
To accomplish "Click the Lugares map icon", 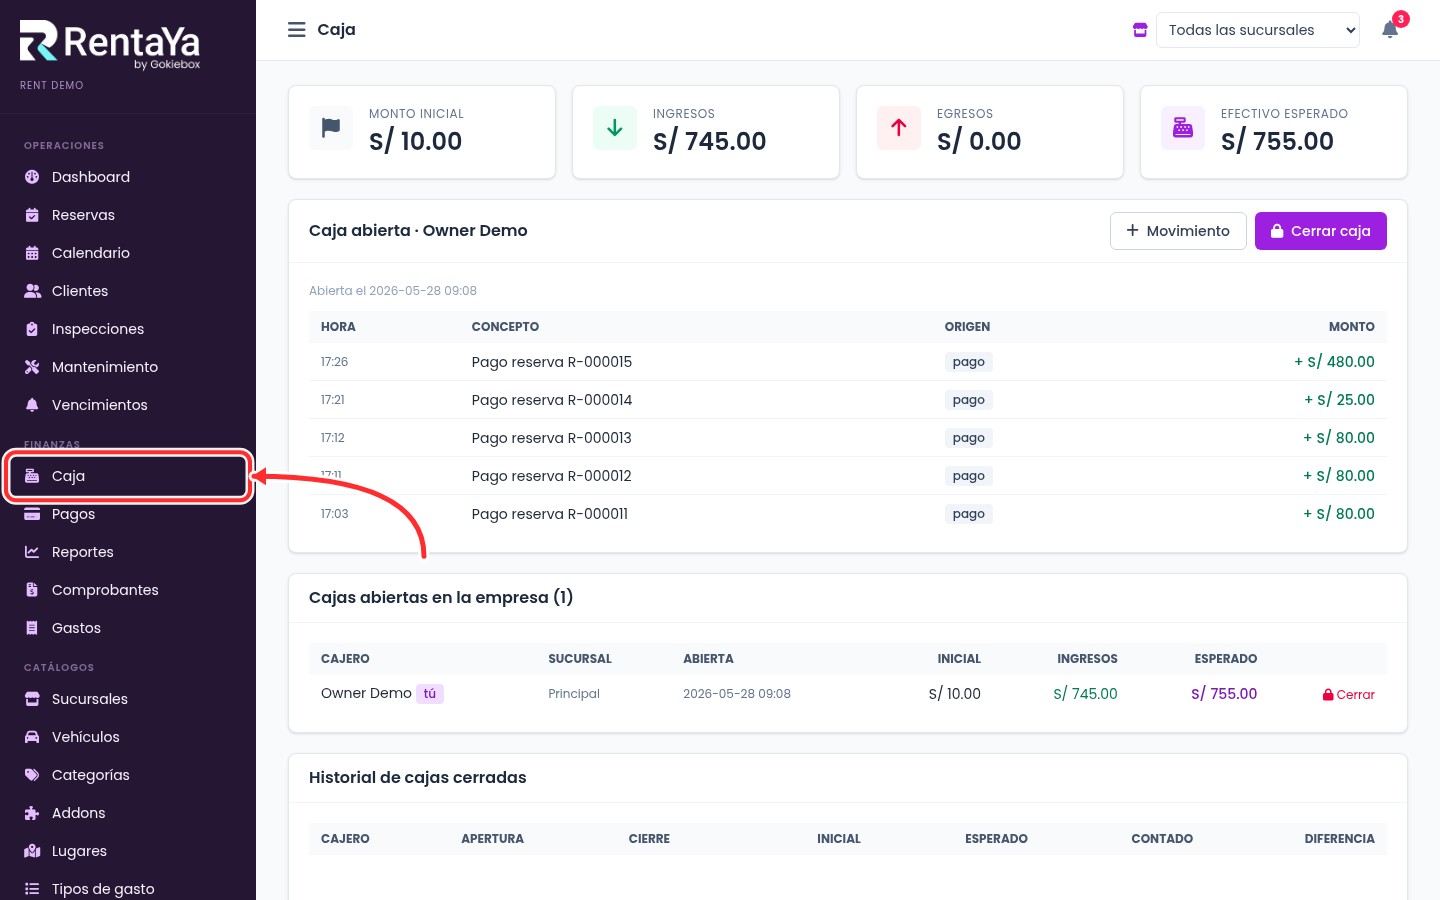I will pos(32,851).
